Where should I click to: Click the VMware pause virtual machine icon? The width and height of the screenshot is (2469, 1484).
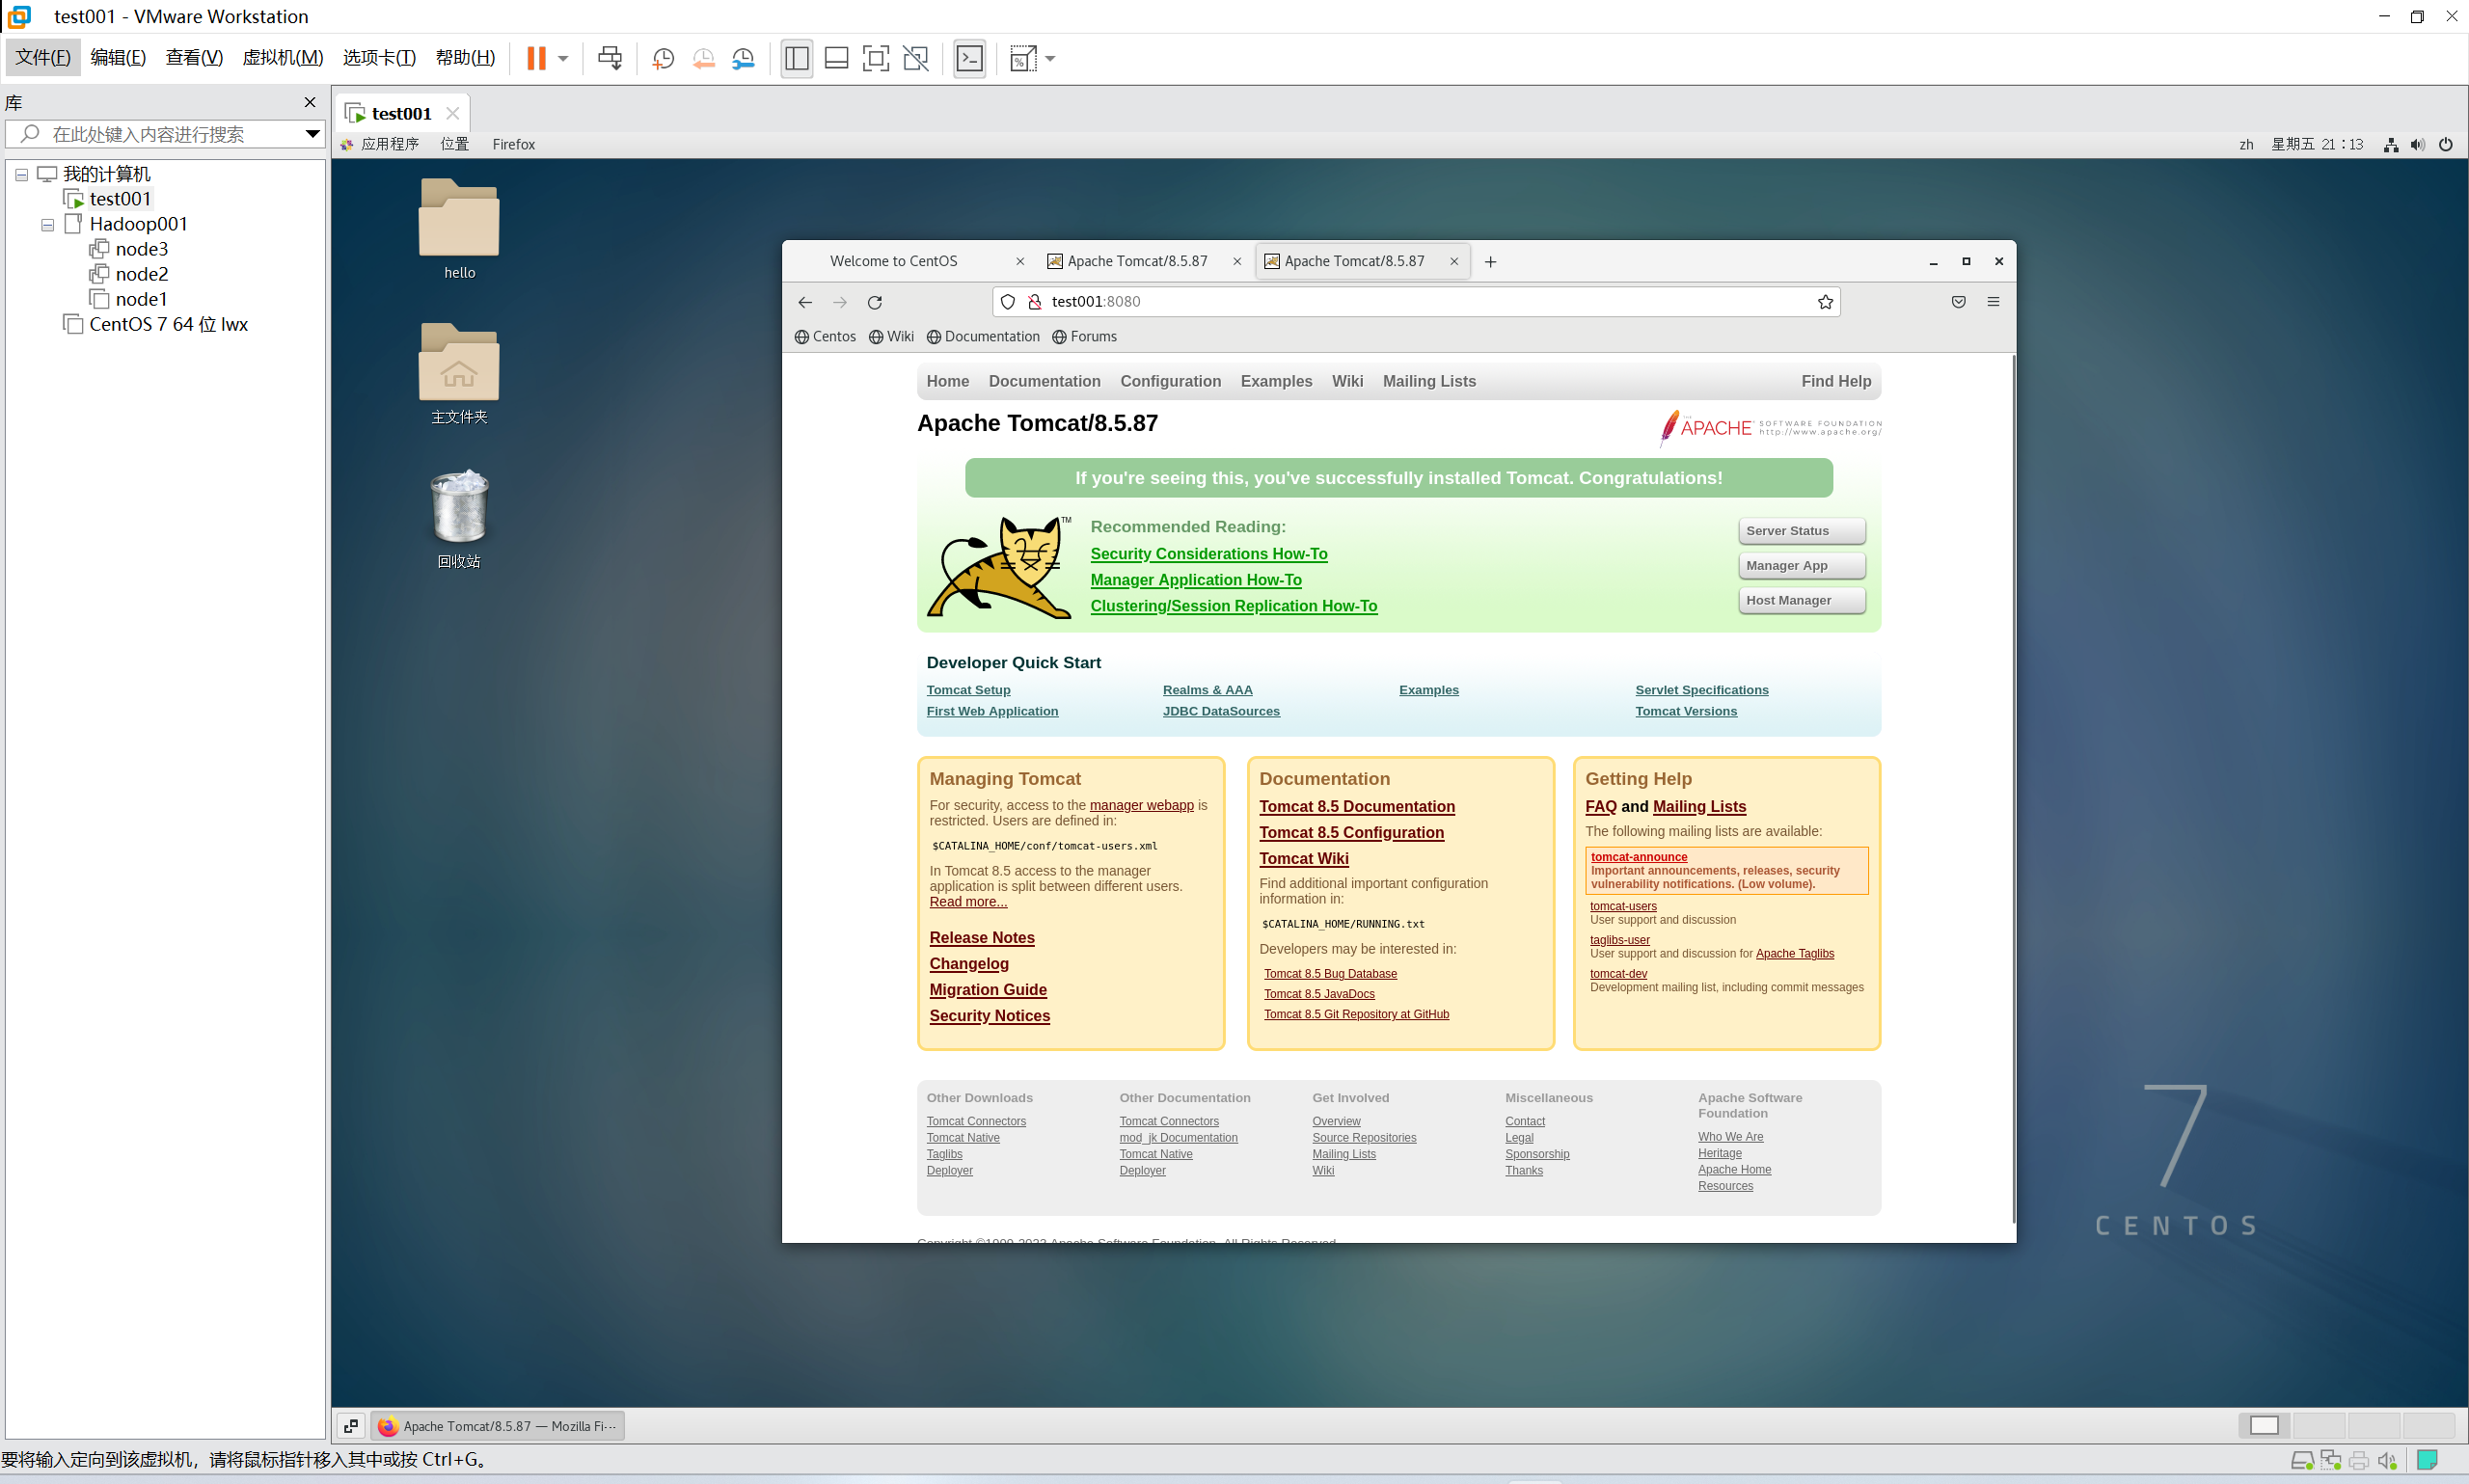[536, 58]
